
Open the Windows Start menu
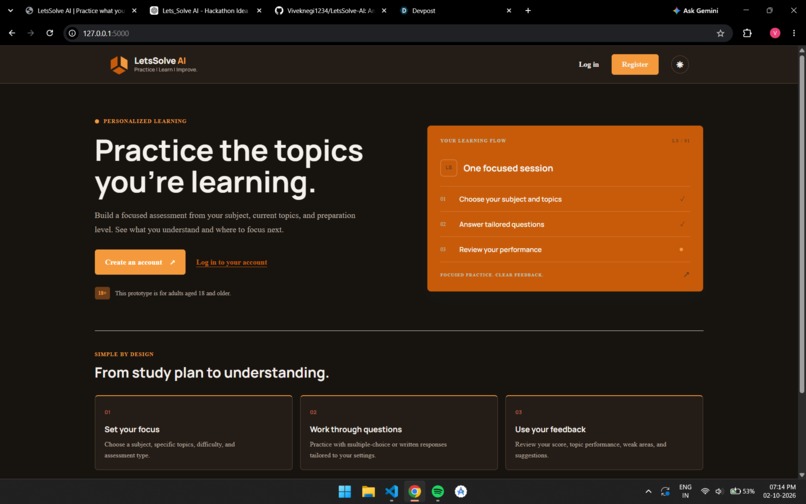(x=344, y=492)
